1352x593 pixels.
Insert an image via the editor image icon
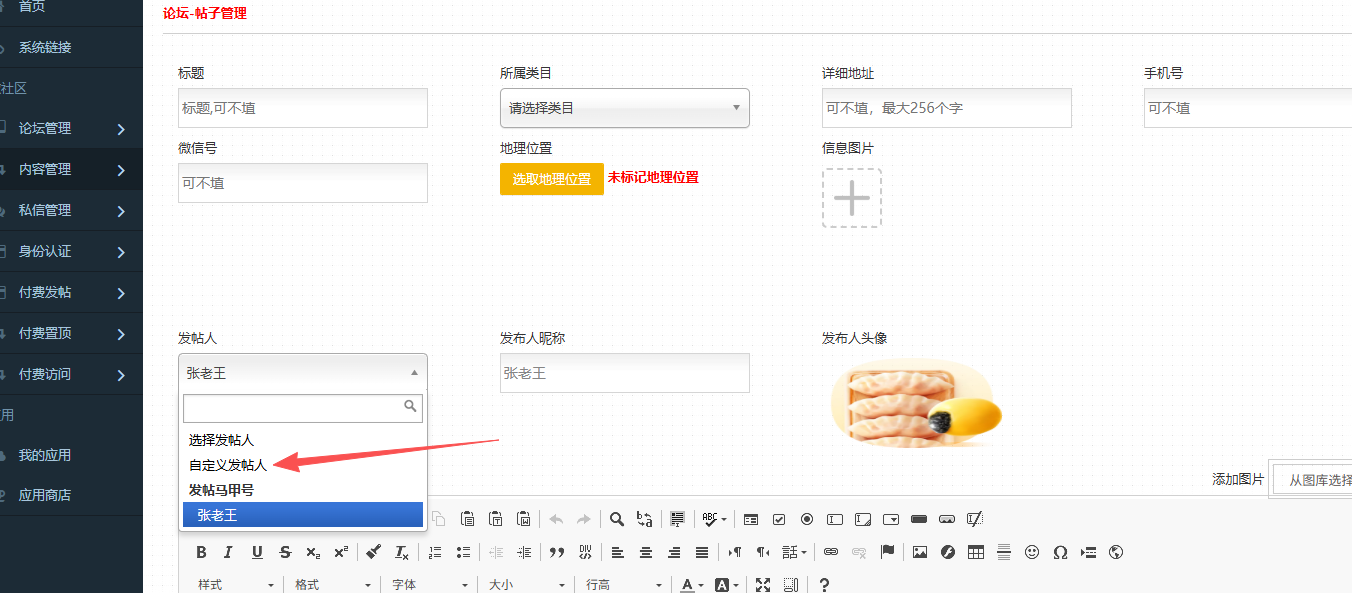[x=920, y=552]
